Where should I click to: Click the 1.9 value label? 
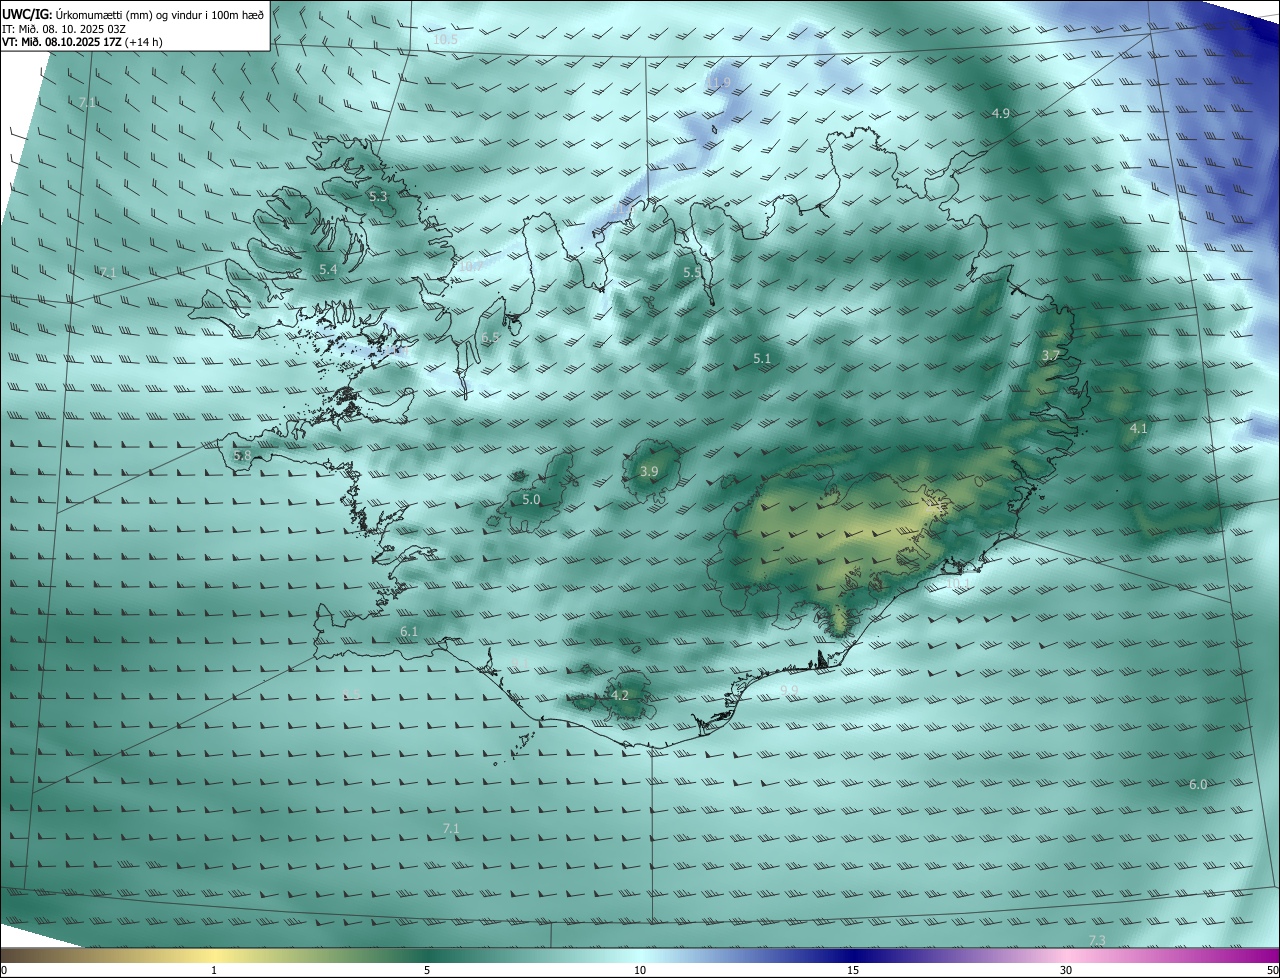[721, 81]
